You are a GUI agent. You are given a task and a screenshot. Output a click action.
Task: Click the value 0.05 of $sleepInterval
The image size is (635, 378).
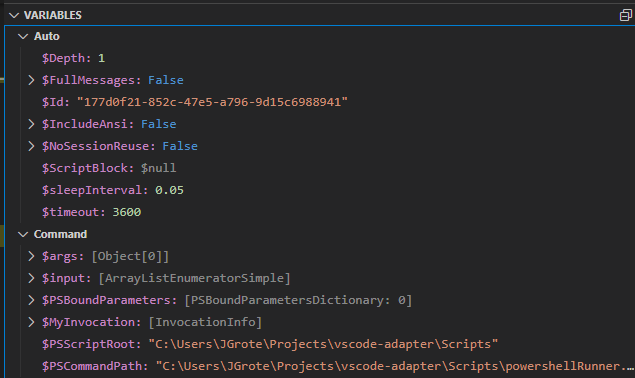point(169,190)
